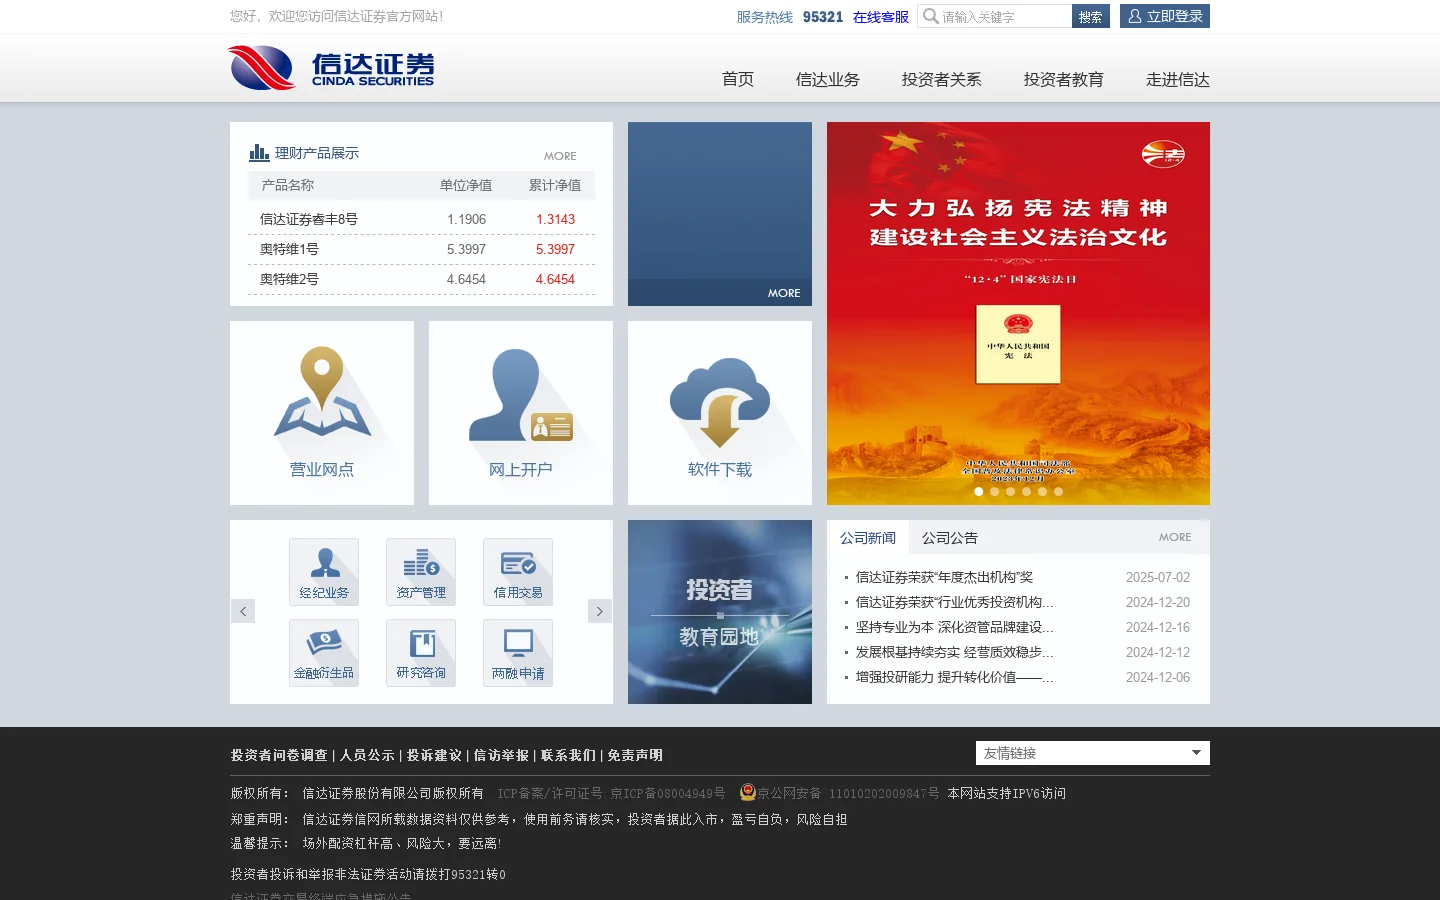
Task: Open the 投资者教育 navigation menu item
Action: point(1063,79)
